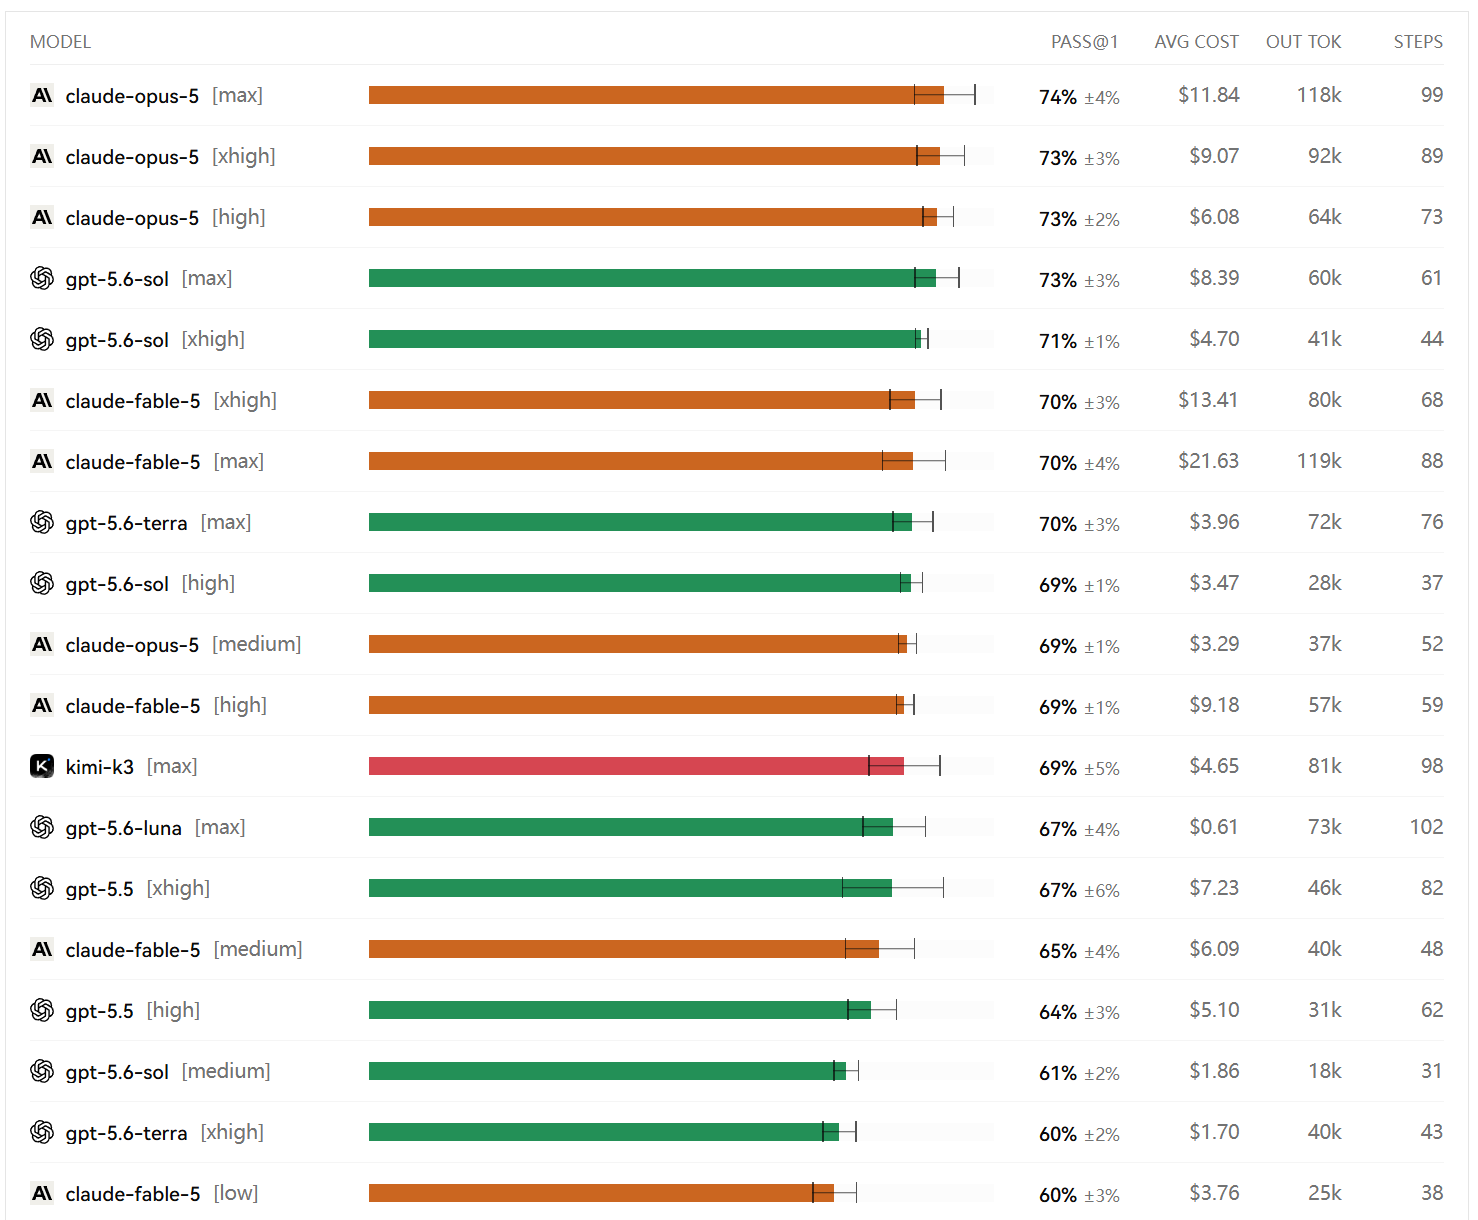1478x1220 pixels.
Task: Click the Anthropic icon beside claude-fable-5 [xhigh]
Action: pyautogui.click(x=42, y=401)
